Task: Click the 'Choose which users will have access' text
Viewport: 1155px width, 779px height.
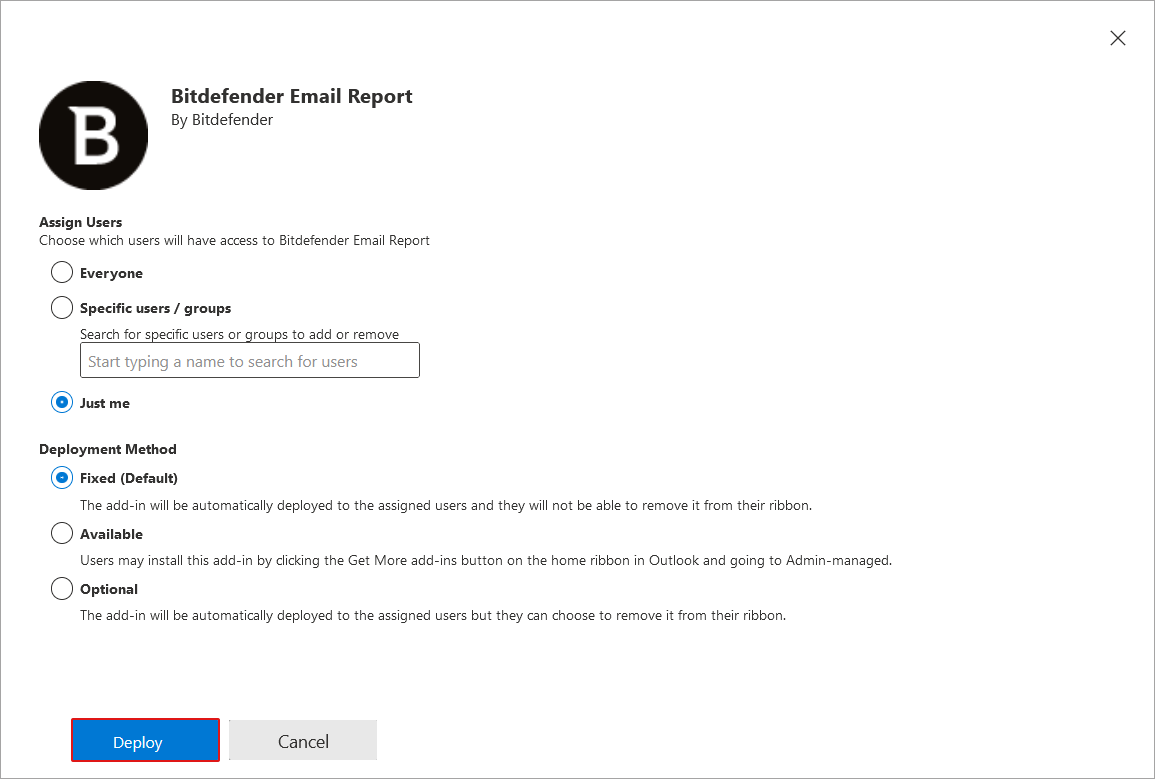Action: coord(234,240)
